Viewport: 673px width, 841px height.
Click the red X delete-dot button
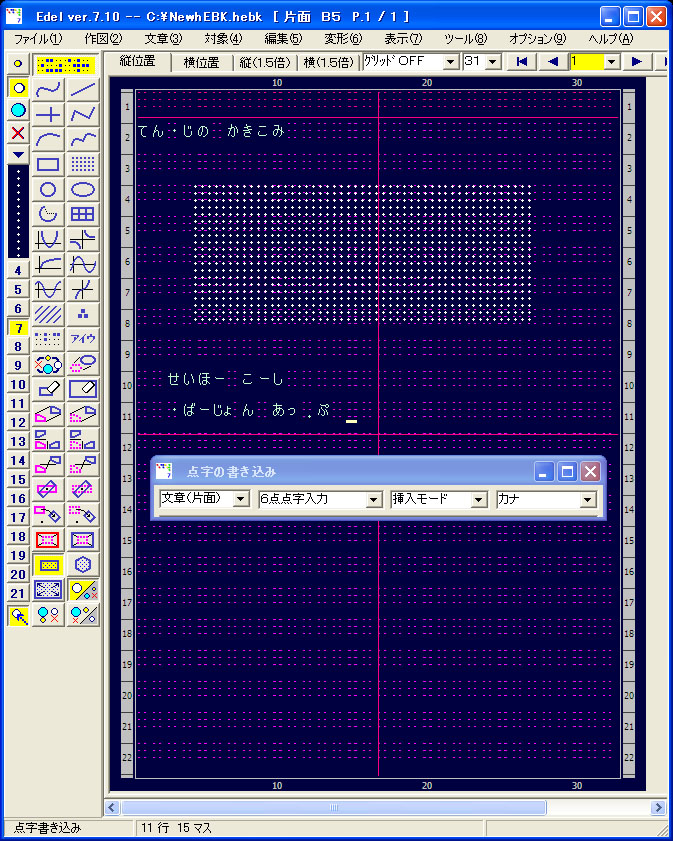pos(17,132)
